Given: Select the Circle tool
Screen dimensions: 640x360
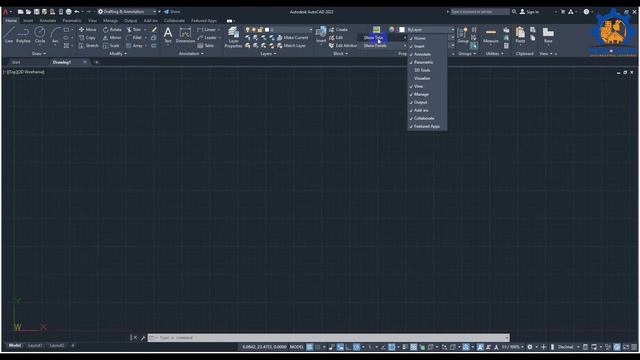Looking at the screenshot, I should [40, 35].
